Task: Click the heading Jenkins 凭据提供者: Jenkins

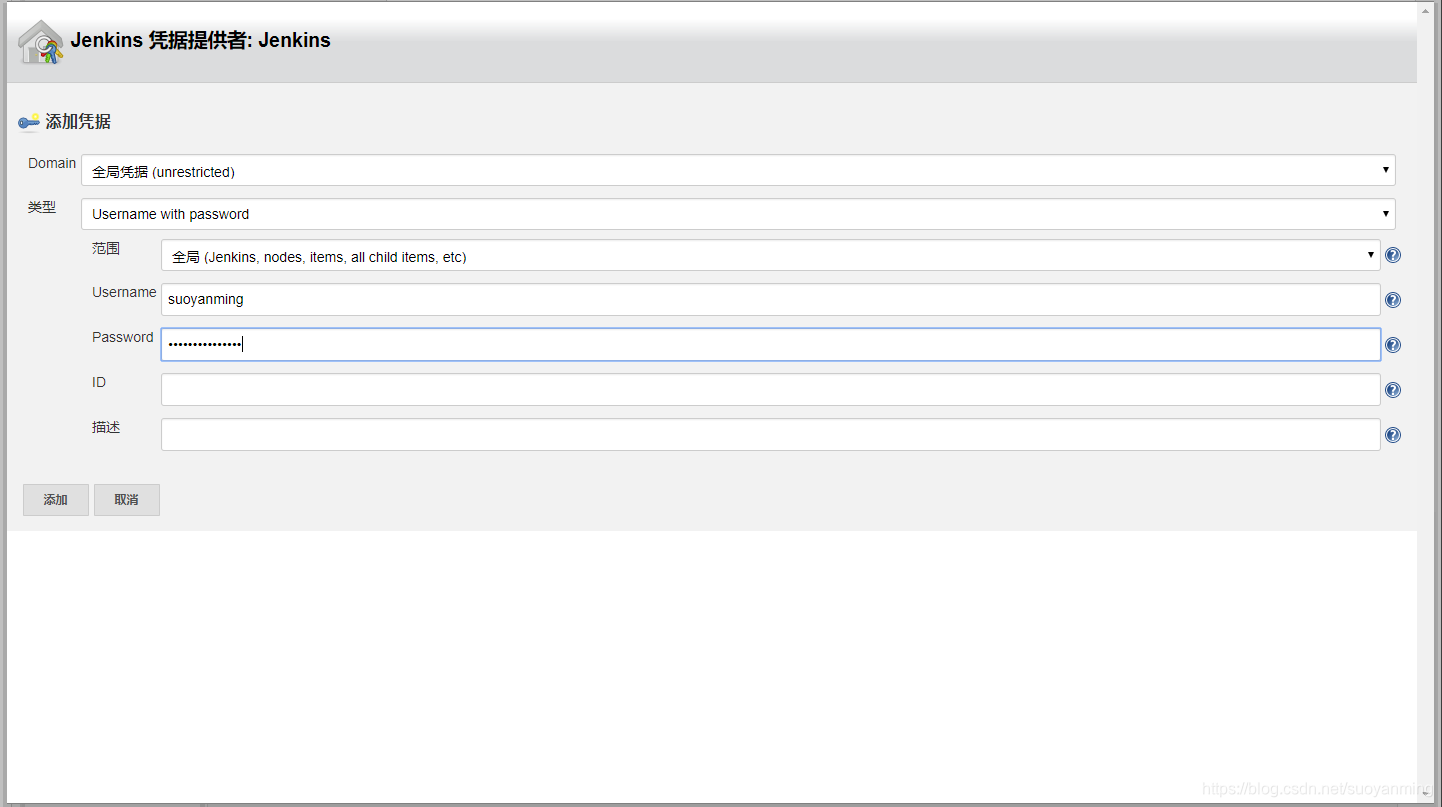Action: tap(200, 41)
